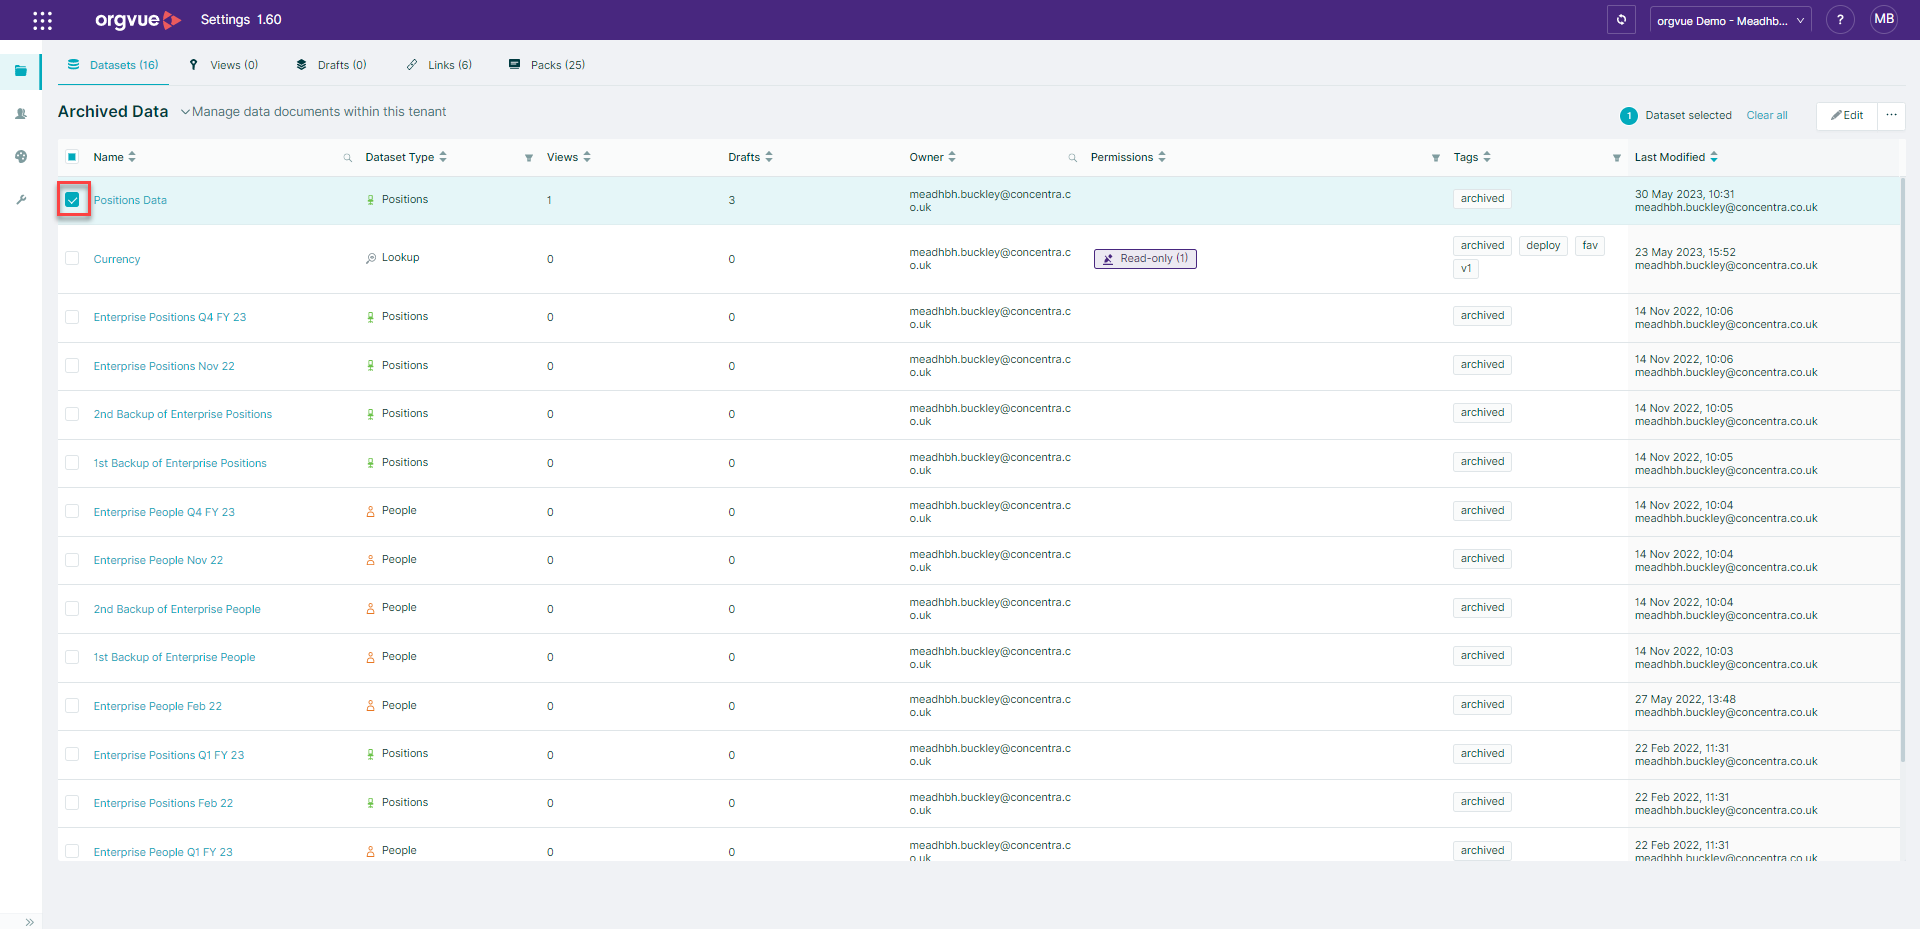This screenshot has height=929, width=1920.
Task: Click the deploy tag on Currency row
Action: [x=1543, y=245]
